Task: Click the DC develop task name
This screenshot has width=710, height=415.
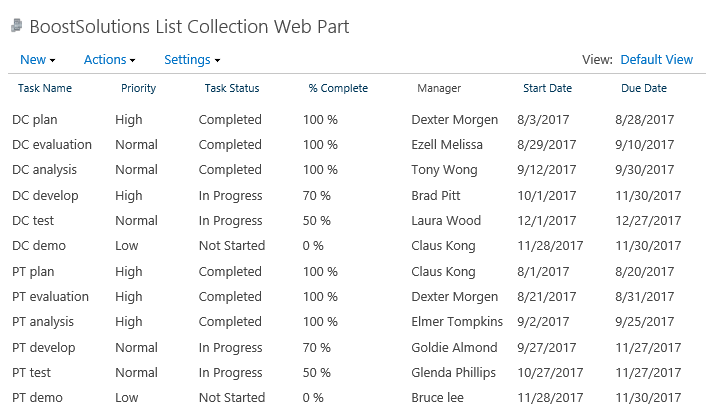Action: point(45,196)
